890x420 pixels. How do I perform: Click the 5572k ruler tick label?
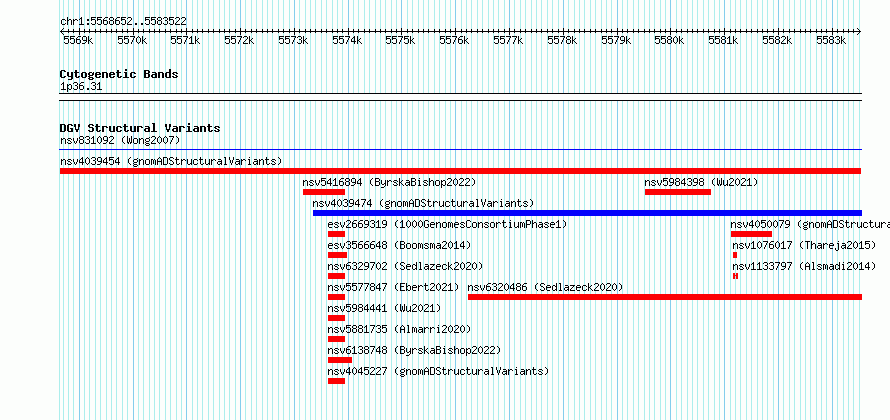[240, 41]
